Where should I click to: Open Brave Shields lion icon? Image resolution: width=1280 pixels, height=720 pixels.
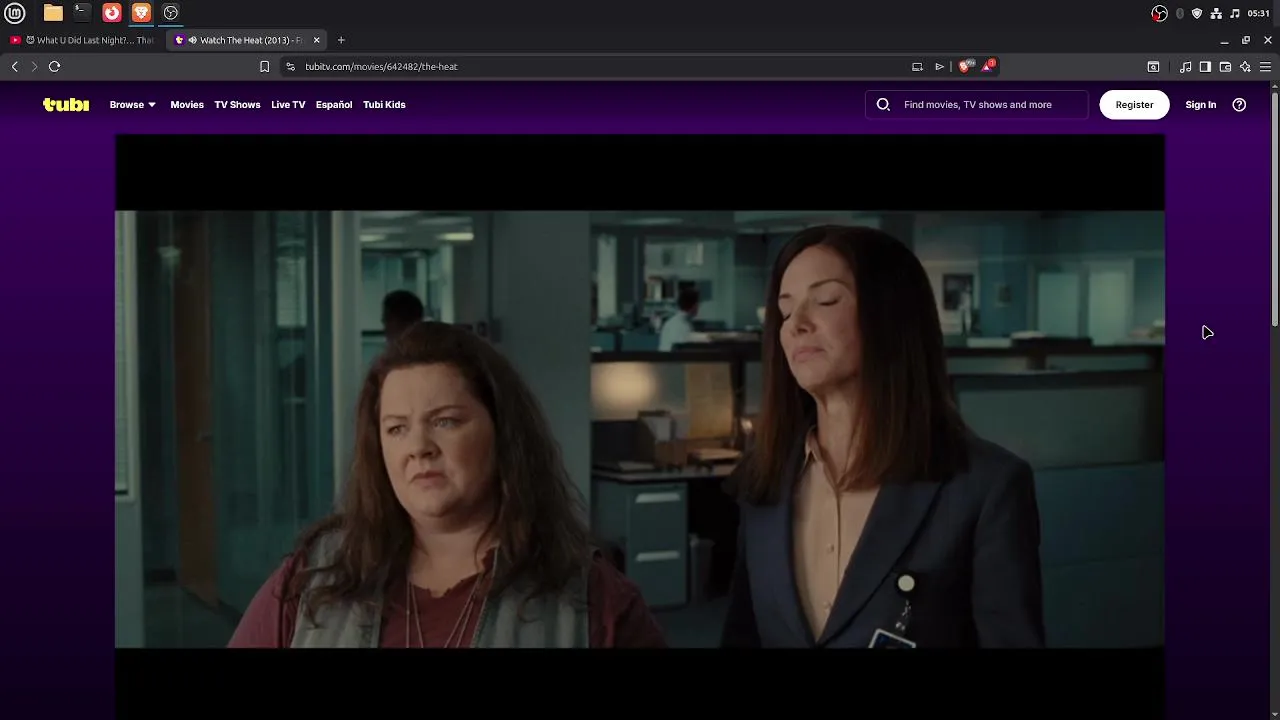coord(965,66)
